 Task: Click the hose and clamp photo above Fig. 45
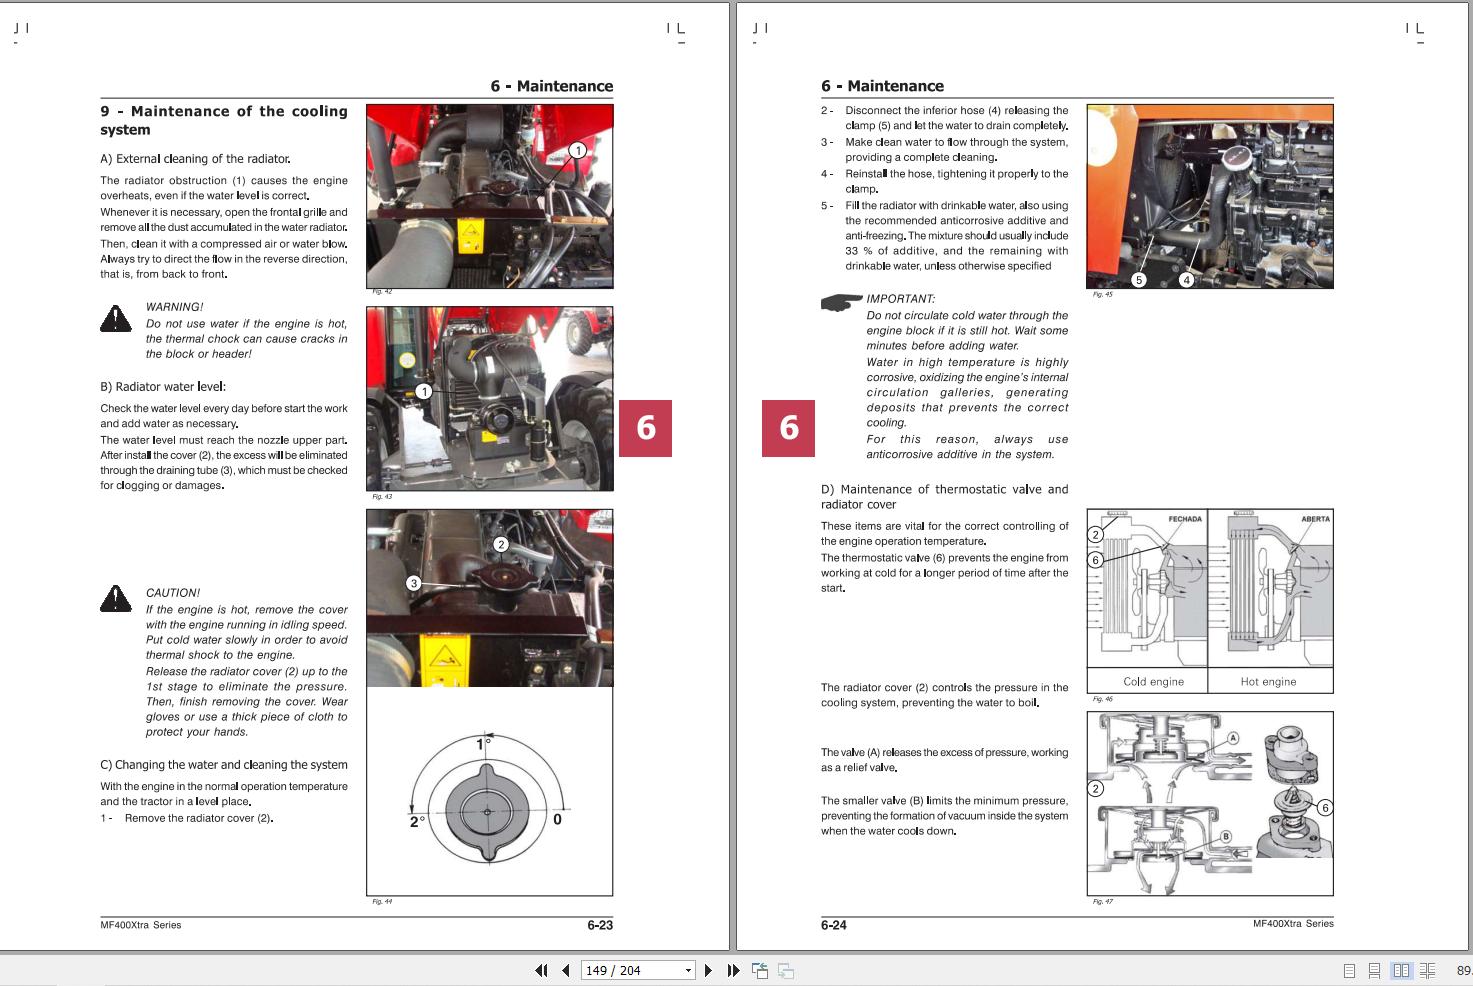point(1210,196)
